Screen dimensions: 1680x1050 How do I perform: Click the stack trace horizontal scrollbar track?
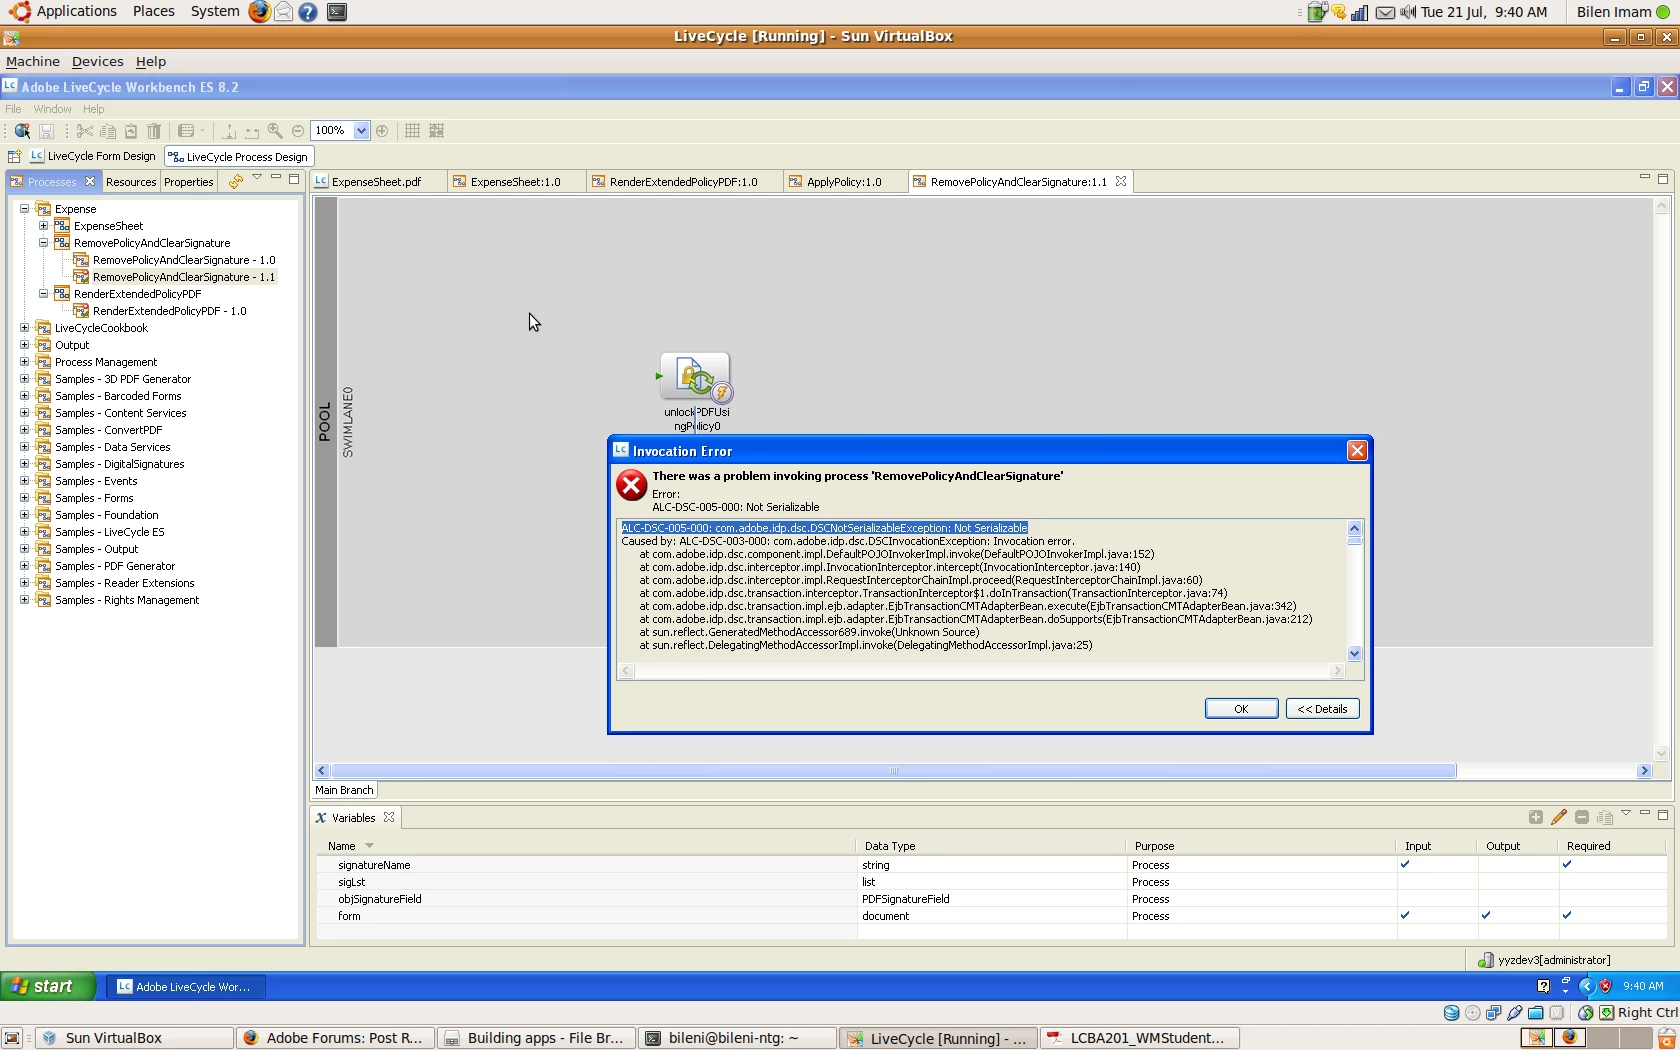point(982,671)
